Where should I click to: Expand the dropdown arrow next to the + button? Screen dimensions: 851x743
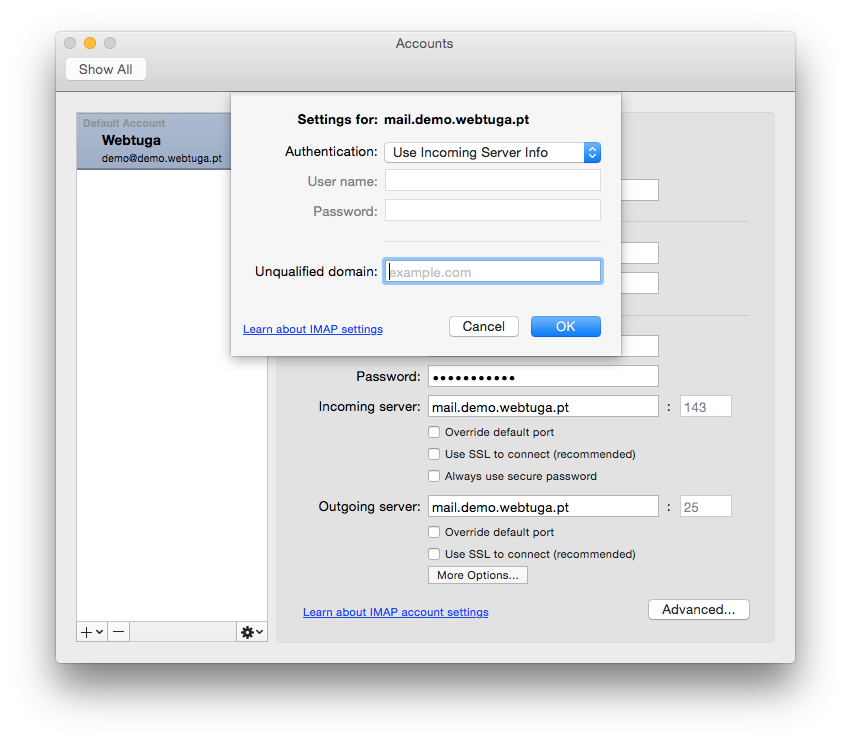pos(97,631)
